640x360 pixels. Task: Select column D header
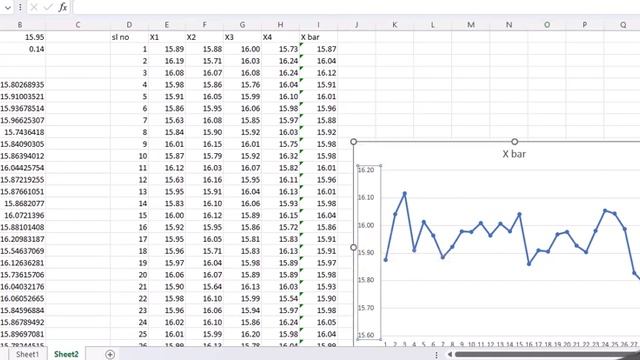pos(129,25)
